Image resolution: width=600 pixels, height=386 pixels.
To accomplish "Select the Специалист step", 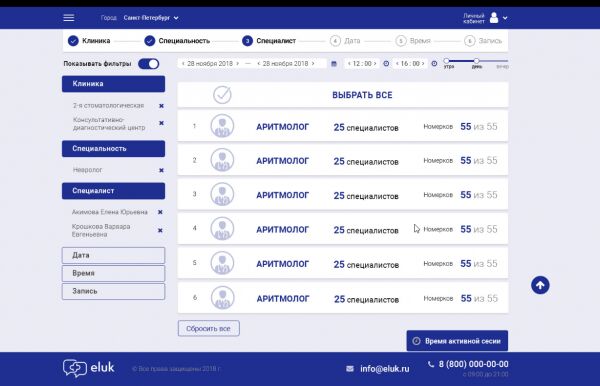I will coord(269,41).
